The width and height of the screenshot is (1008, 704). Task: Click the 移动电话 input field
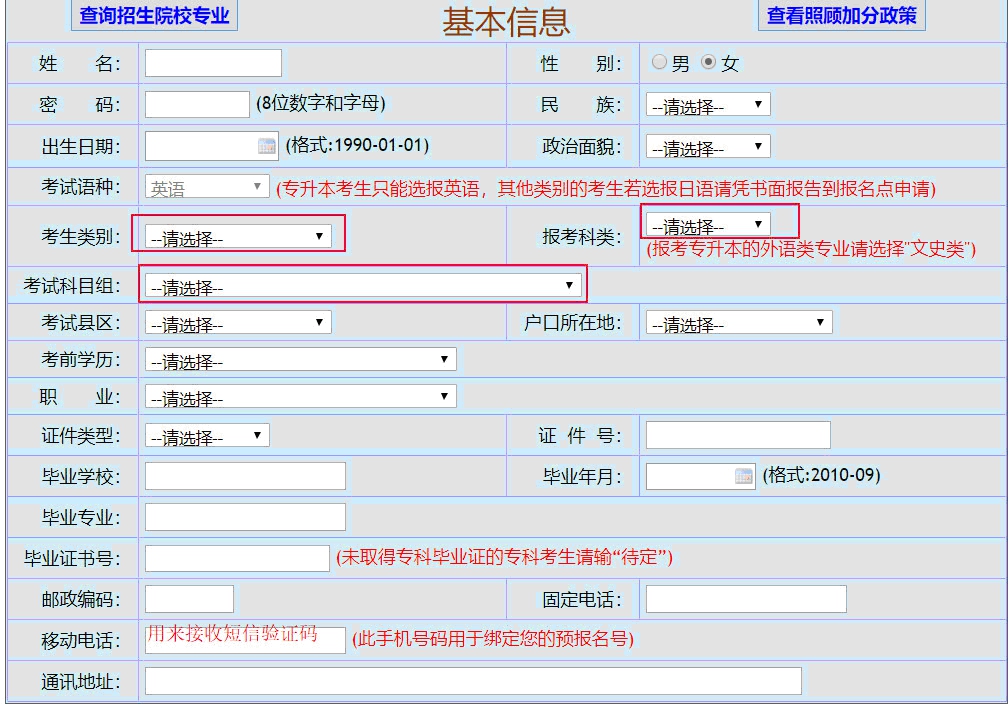click(x=245, y=640)
